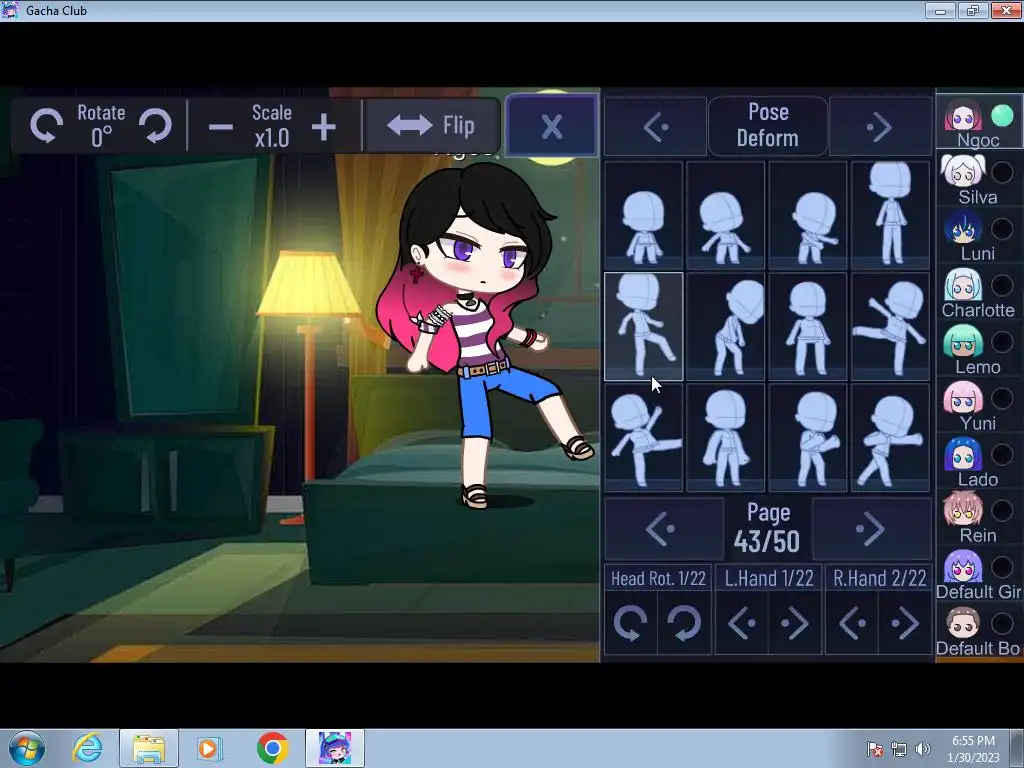Screen dimensions: 1024x768
Task: Rotate character clockwise
Action: 155,125
